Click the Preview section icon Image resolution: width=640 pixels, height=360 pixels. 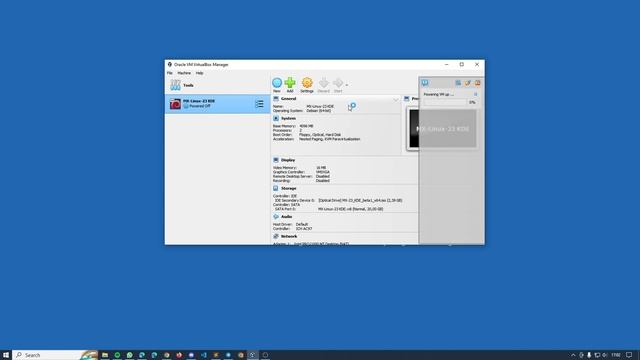(407, 99)
